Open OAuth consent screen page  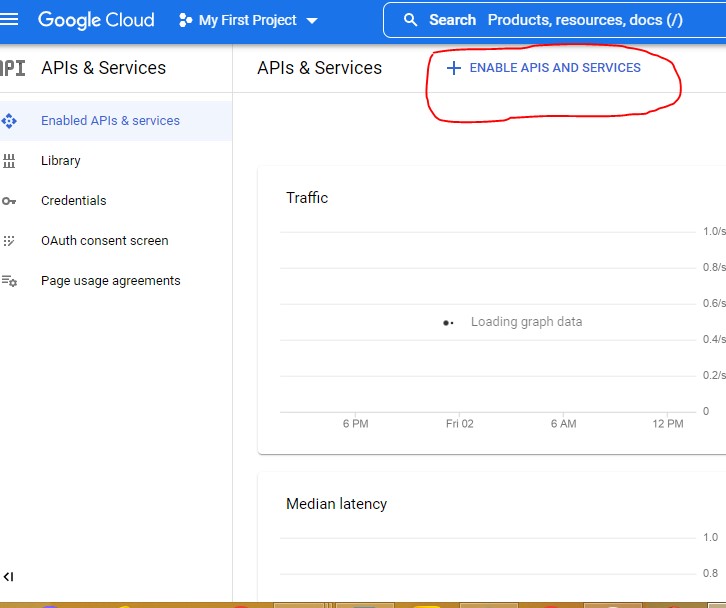pyautogui.click(x=104, y=241)
